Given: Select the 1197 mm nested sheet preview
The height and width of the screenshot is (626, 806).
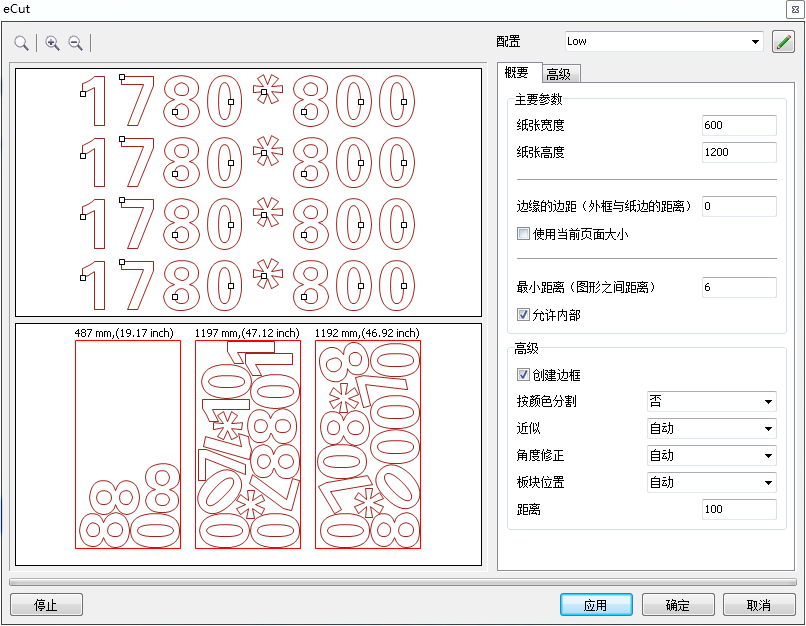Looking at the screenshot, I should [x=248, y=445].
